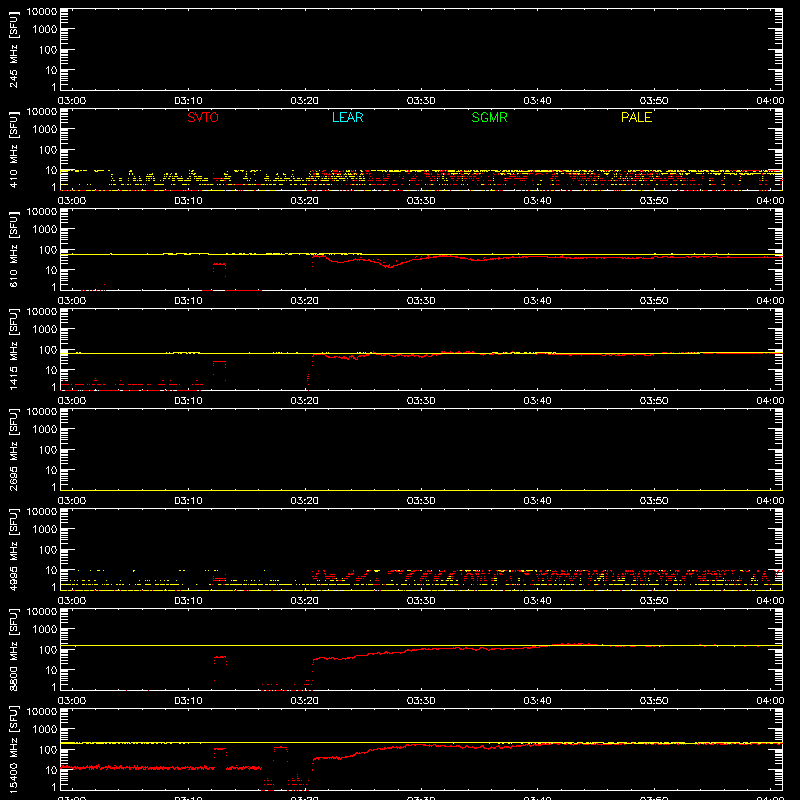The width and height of the screenshot is (800, 800).
Task: Click the 1000 tick value on 410 MHz axis
Action: 45,130
